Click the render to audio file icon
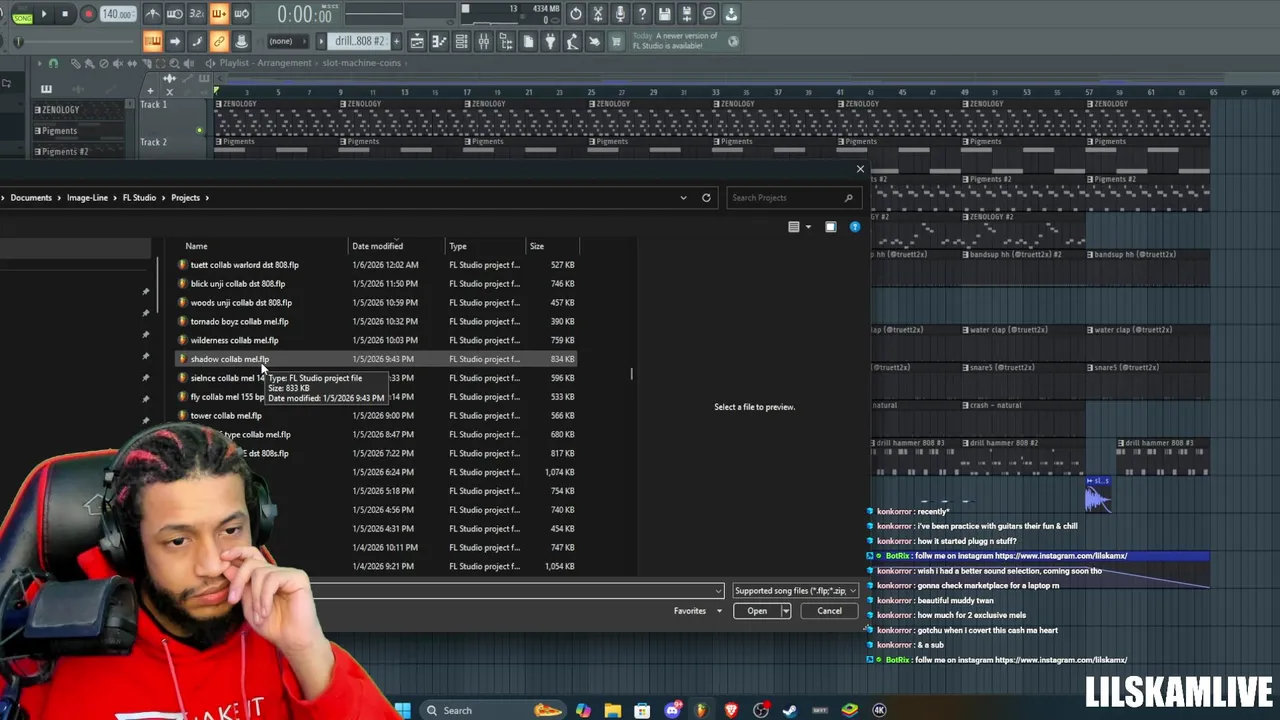This screenshot has height=720, width=1280. pyautogui.click(x=687, y=14)
